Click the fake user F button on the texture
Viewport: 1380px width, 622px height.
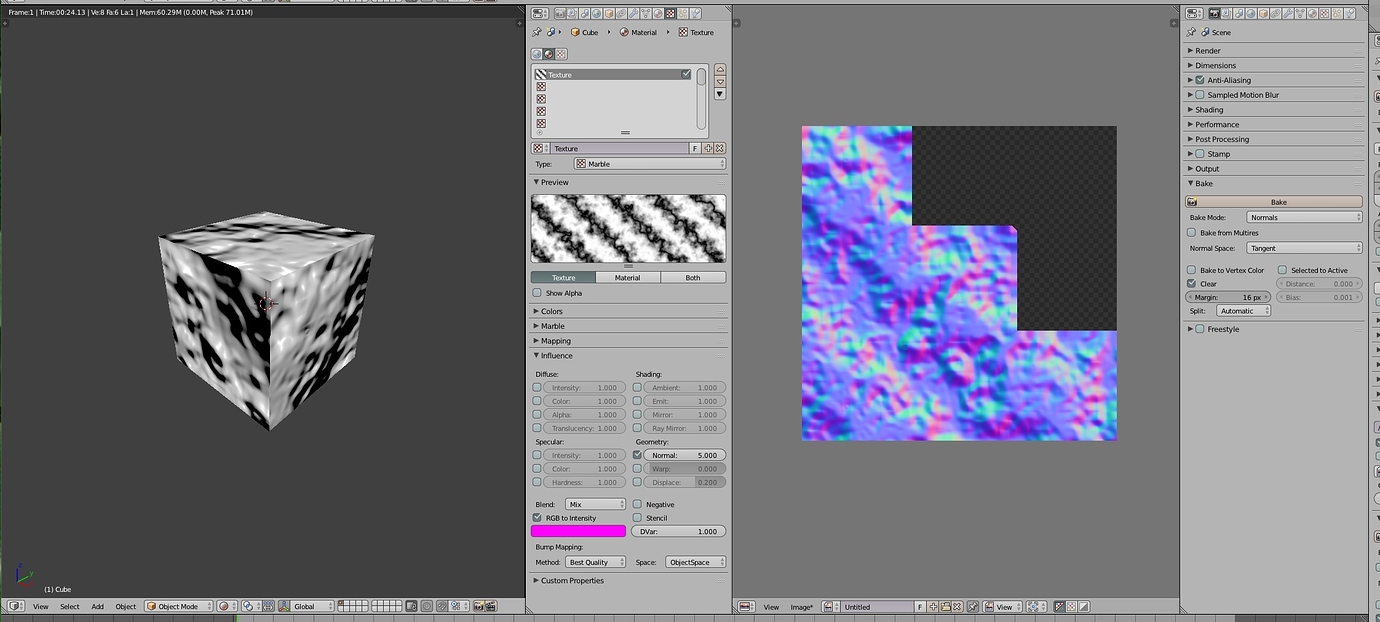point(695,147)
